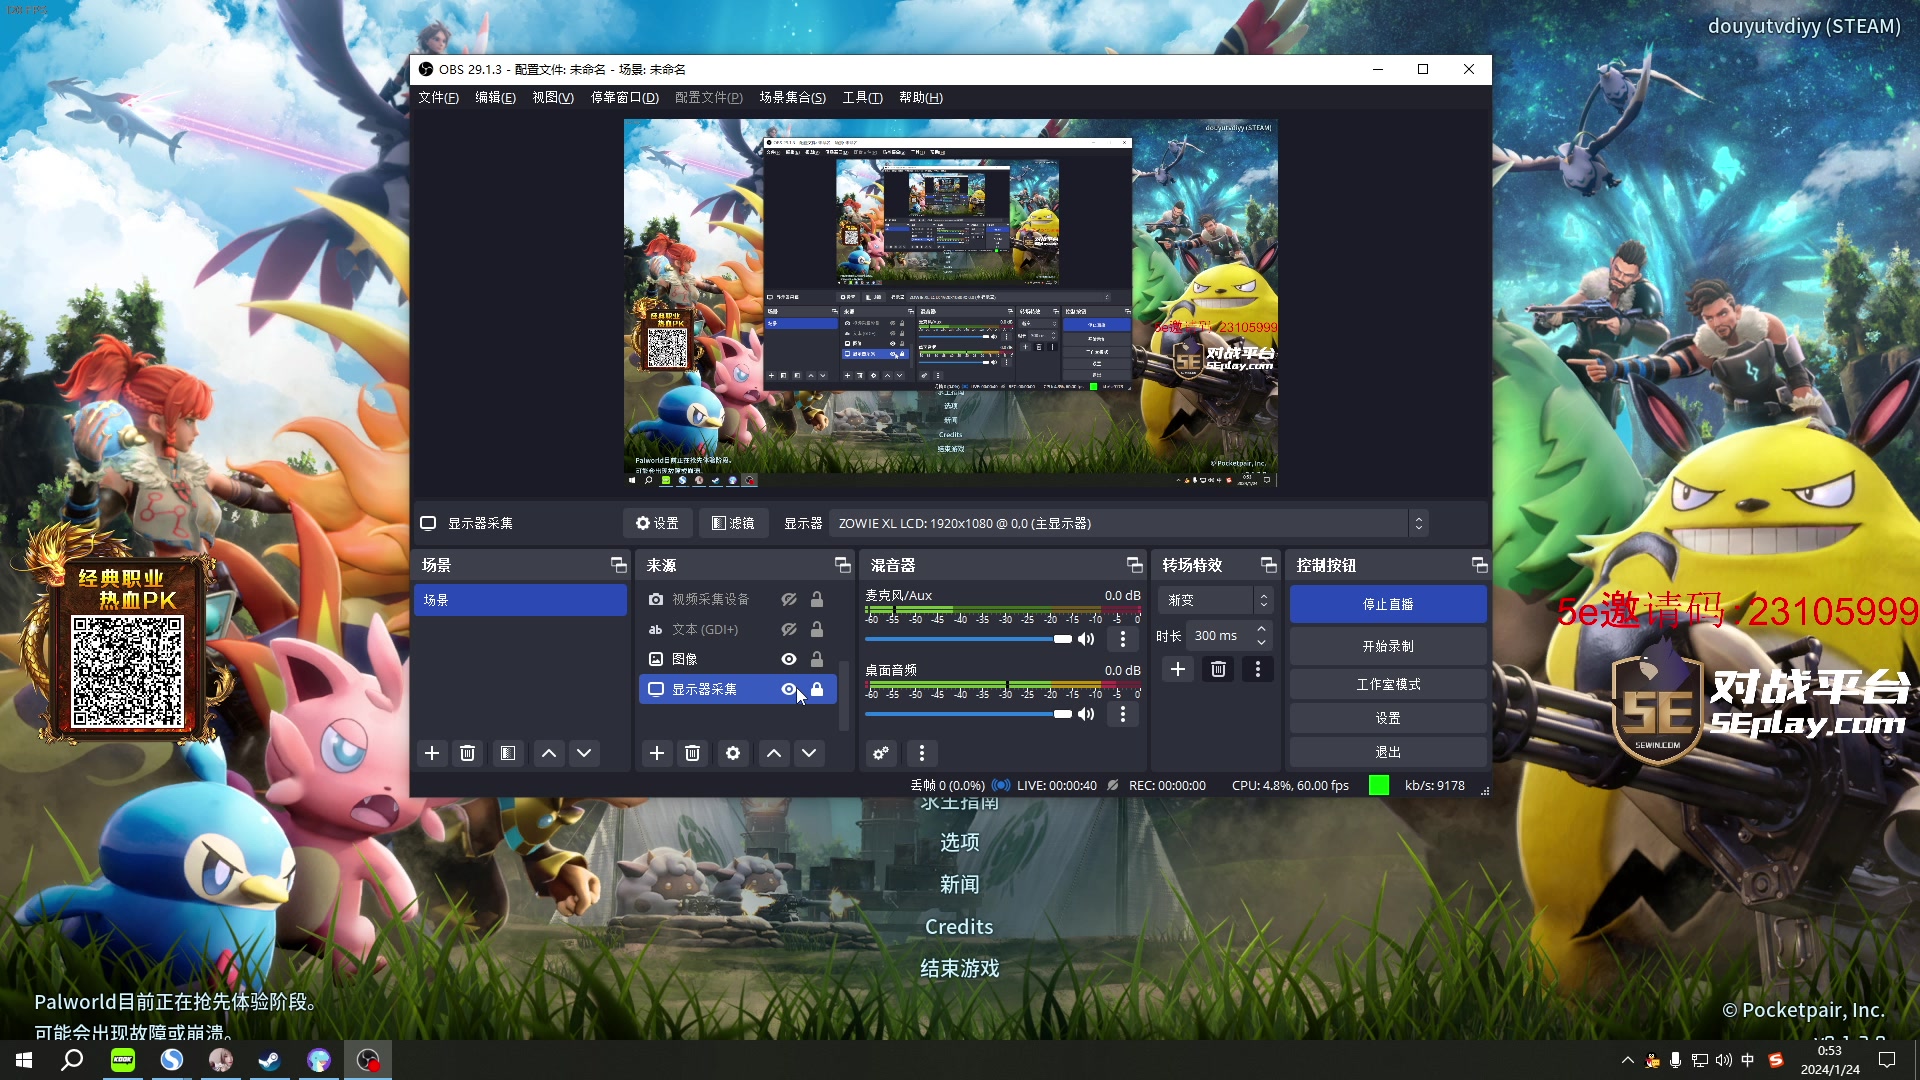The image size is (1920, 1080).
Task: Lock the 视频采集设备 source
Action: click(817, 599)
